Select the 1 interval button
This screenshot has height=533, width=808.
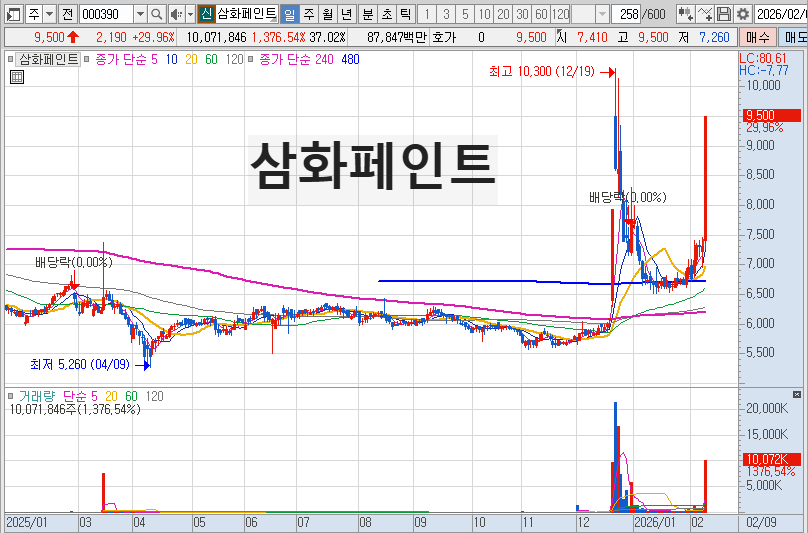[x=427, y=14]
